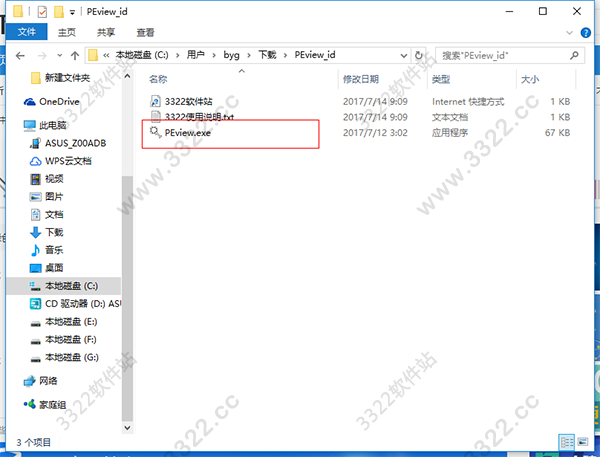Viewport: 600px width, 457px height.
Task: Click navigation pane scrollbar up arrow
Action: 127,76
